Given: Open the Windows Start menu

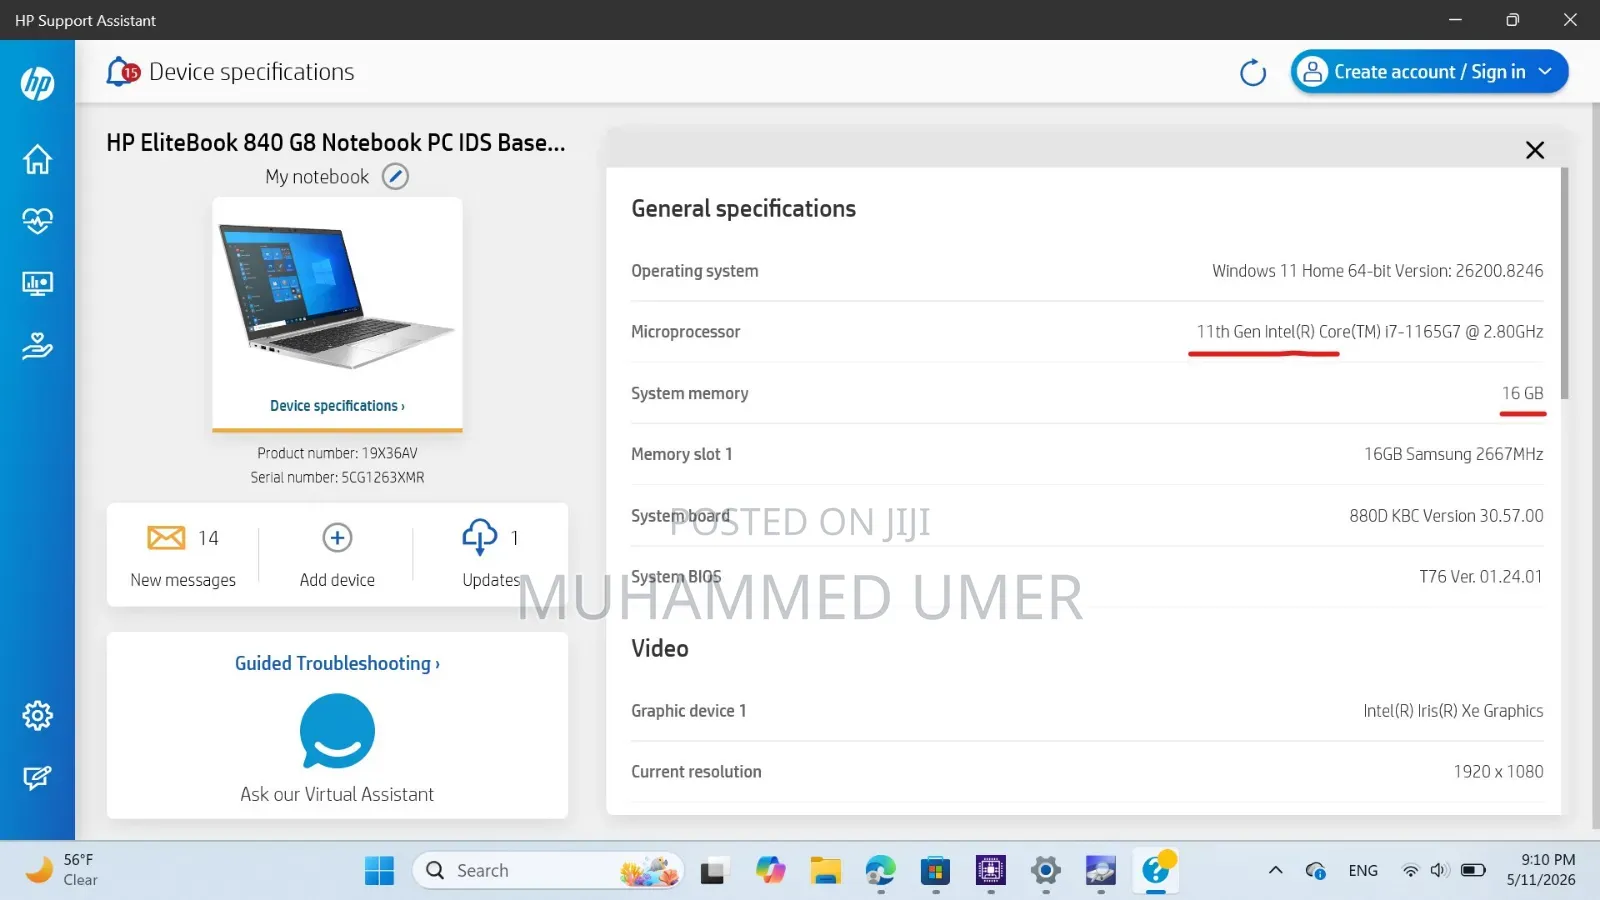Looking at the screenshot, I should (x=379, y=871).
